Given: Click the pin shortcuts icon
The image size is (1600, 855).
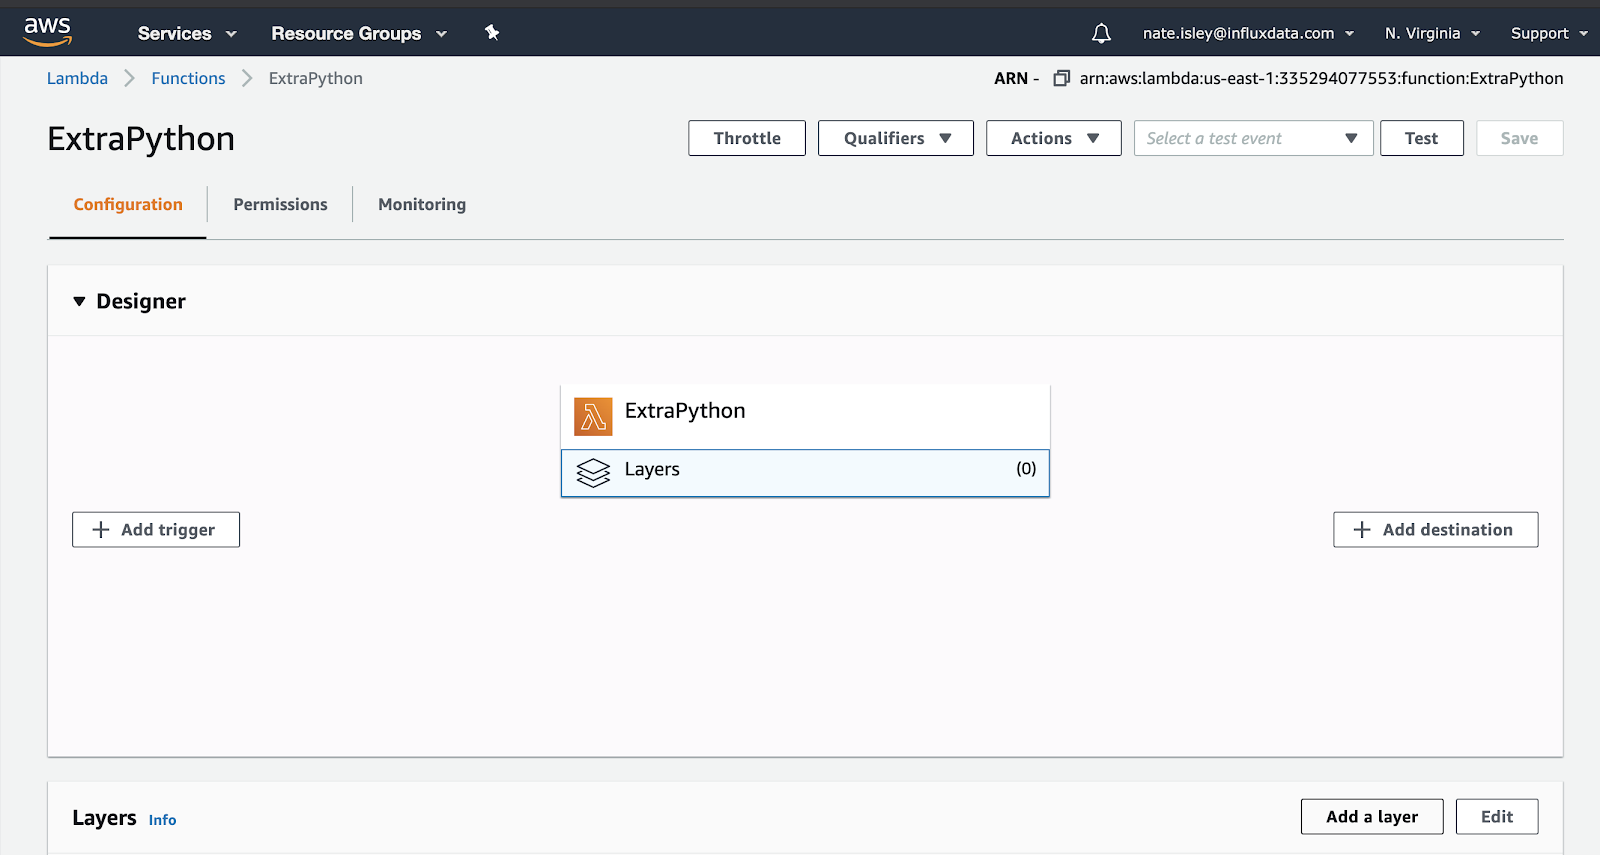Looking at the screenshot, I should [492, 33].
